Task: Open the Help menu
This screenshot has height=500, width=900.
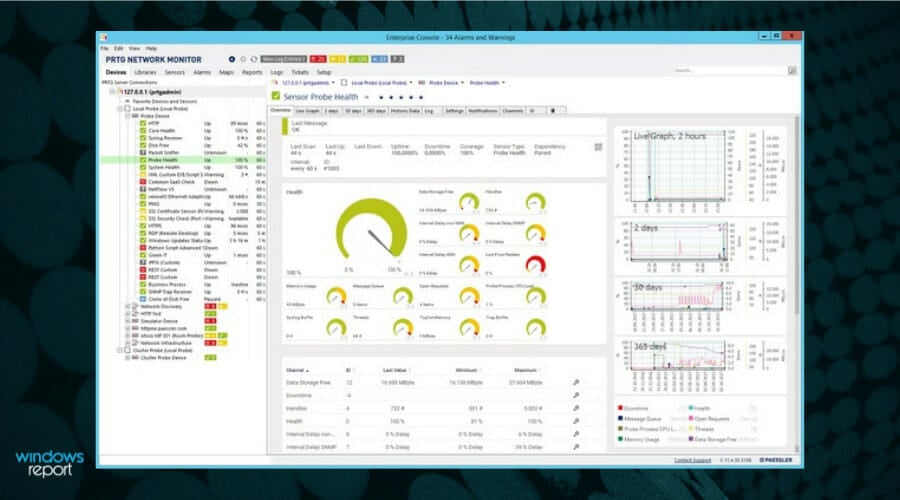Action: [151, 48]
